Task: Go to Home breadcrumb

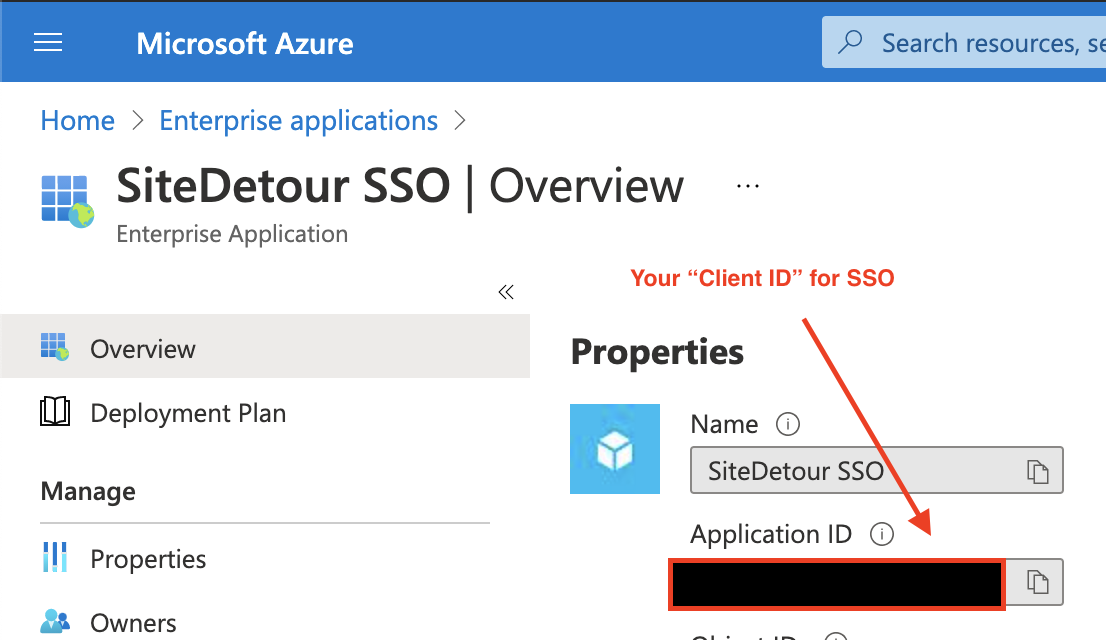Action: 78,121
